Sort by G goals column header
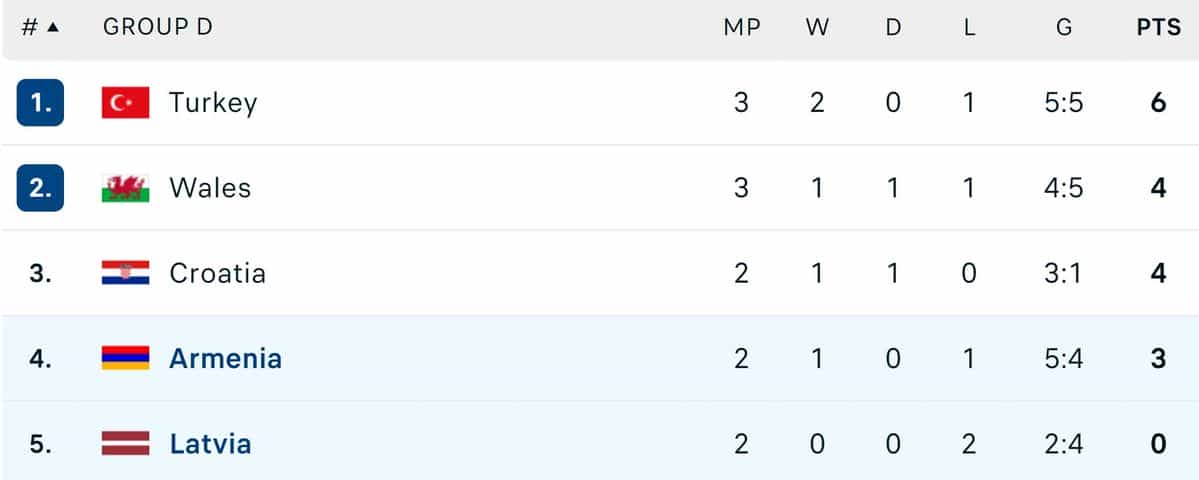Screen dimensions: 1199x480 (1064, 28)
